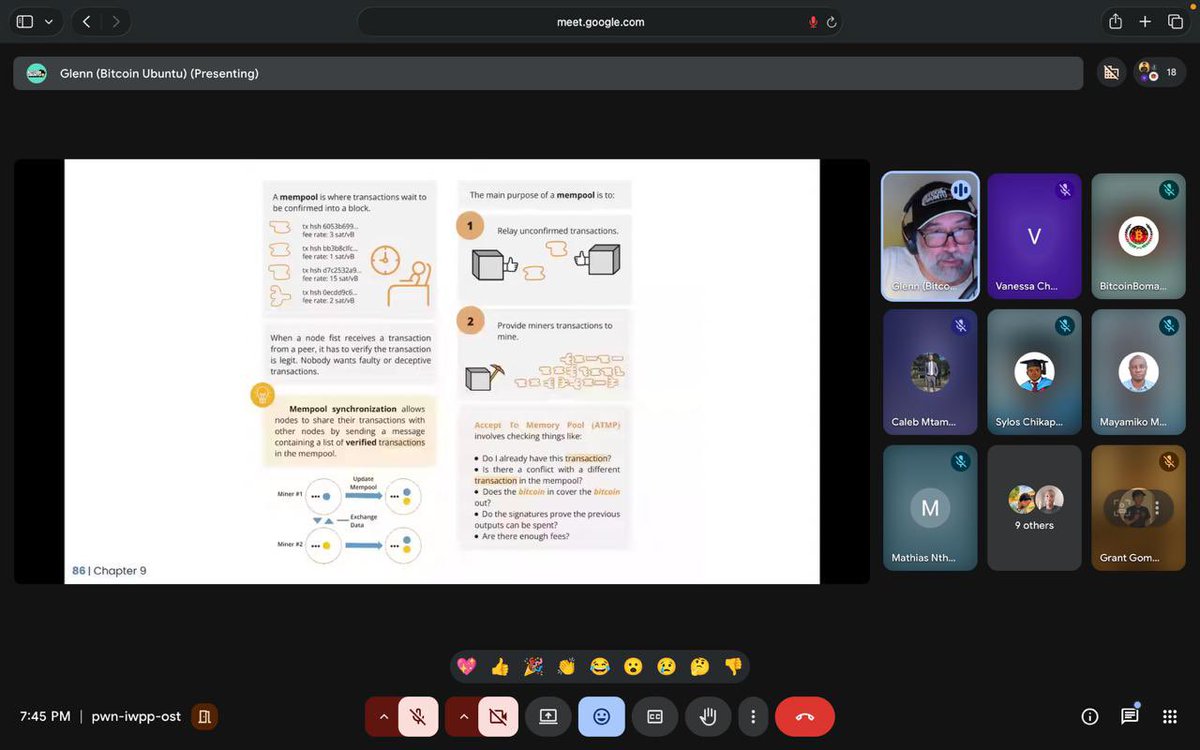Screen dimensions: 1200x750
Task: Click the Bitcoin Ubuntu presenter avatar icon
Action: tap(37, 73)
